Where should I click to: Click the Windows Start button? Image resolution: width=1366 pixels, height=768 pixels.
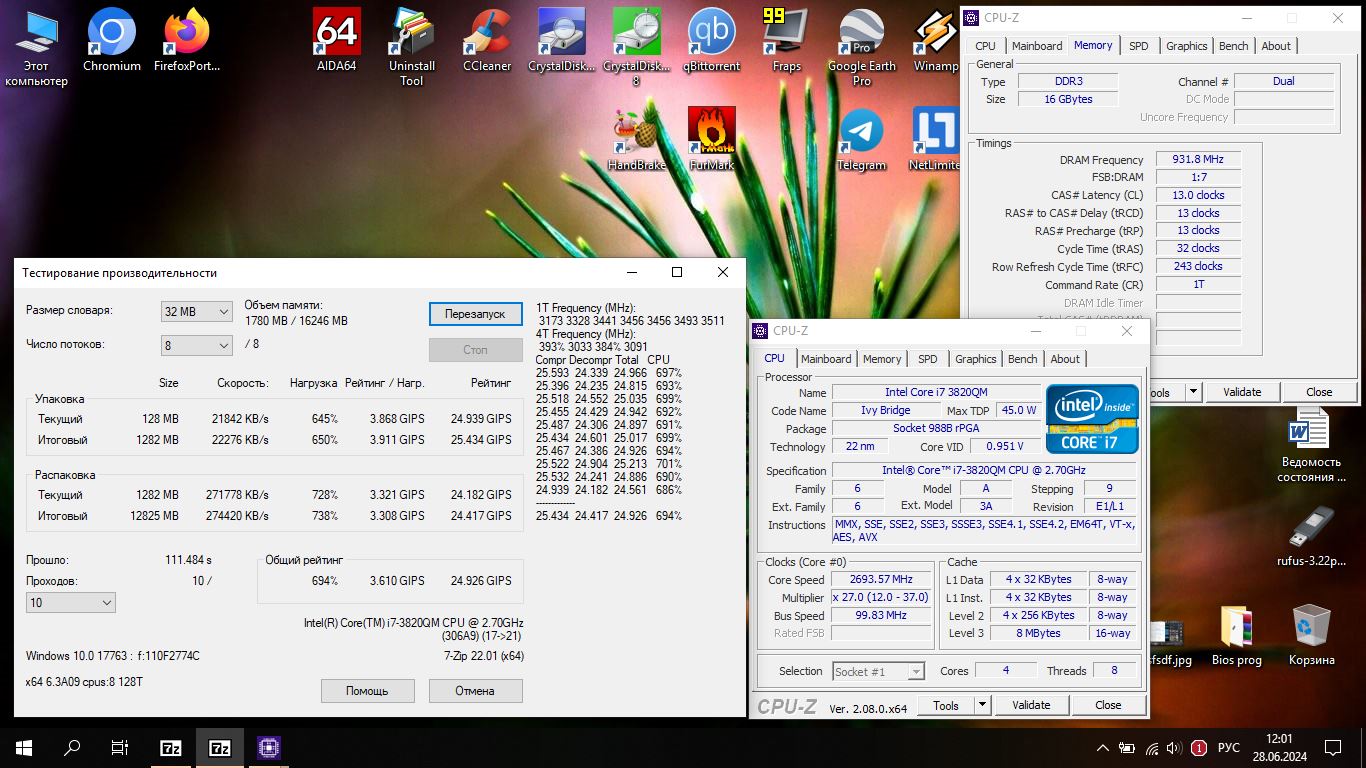(x=24, y=747)
